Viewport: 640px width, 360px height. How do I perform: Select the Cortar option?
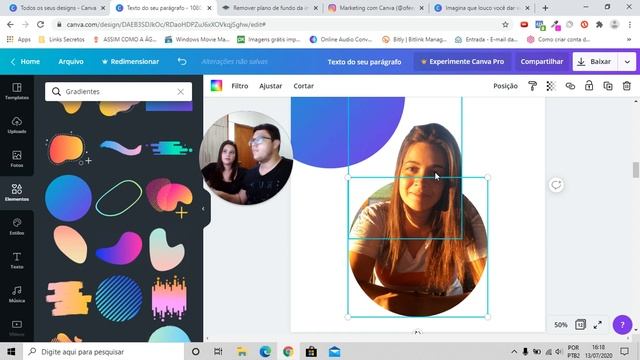(x=303, y=86)
